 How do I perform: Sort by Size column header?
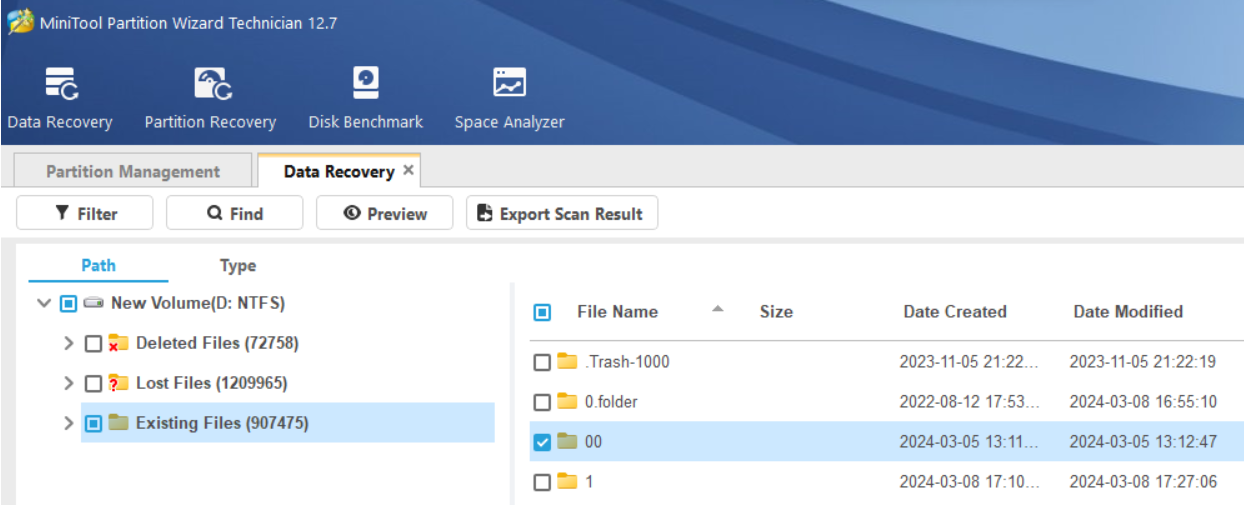point(776,312)
